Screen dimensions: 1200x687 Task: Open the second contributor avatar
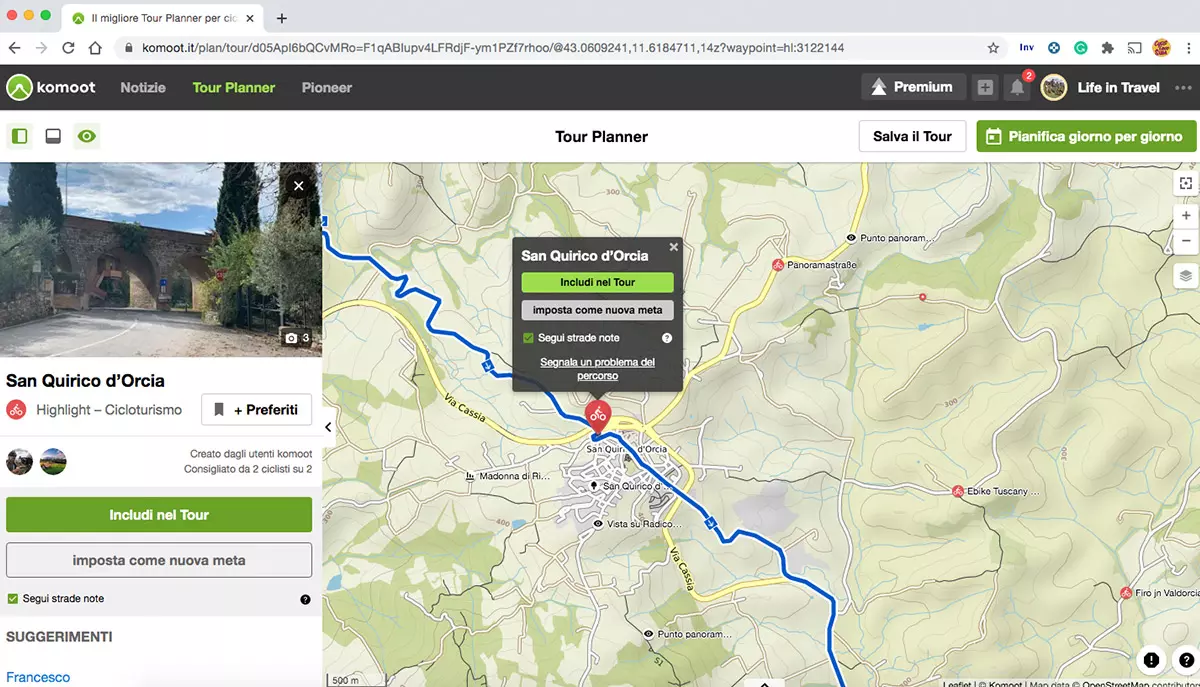pyautogui.click(x=53, y=461)
